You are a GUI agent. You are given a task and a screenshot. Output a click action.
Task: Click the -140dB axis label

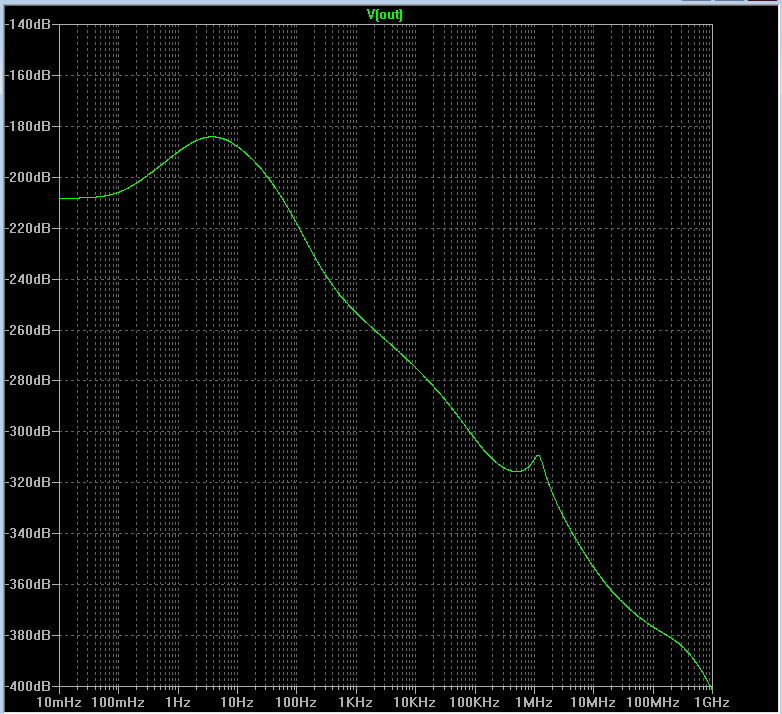tap(27, 24)
